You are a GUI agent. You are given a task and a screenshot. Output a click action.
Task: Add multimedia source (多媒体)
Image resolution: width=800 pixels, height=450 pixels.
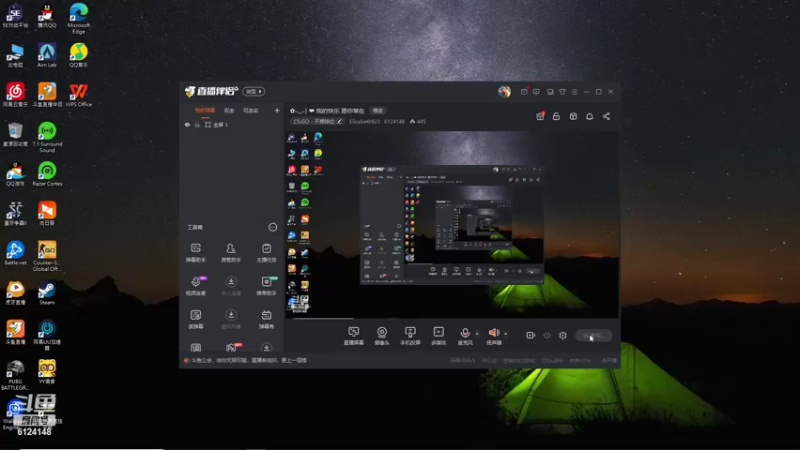(x=438, y=336)
